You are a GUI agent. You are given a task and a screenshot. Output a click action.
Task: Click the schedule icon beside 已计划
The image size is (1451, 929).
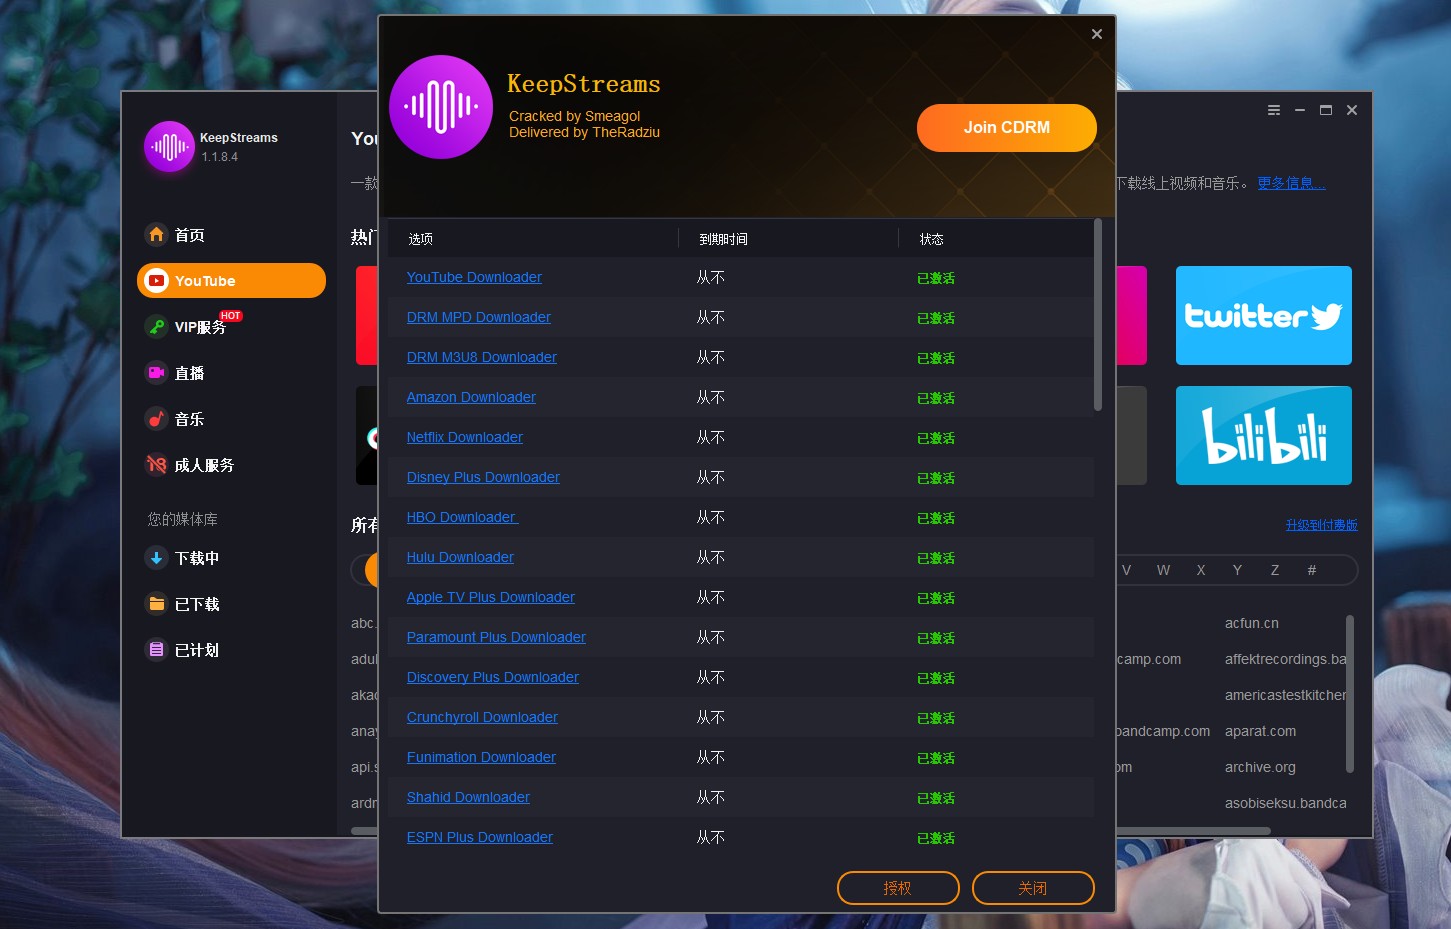[x=156, y=649]
